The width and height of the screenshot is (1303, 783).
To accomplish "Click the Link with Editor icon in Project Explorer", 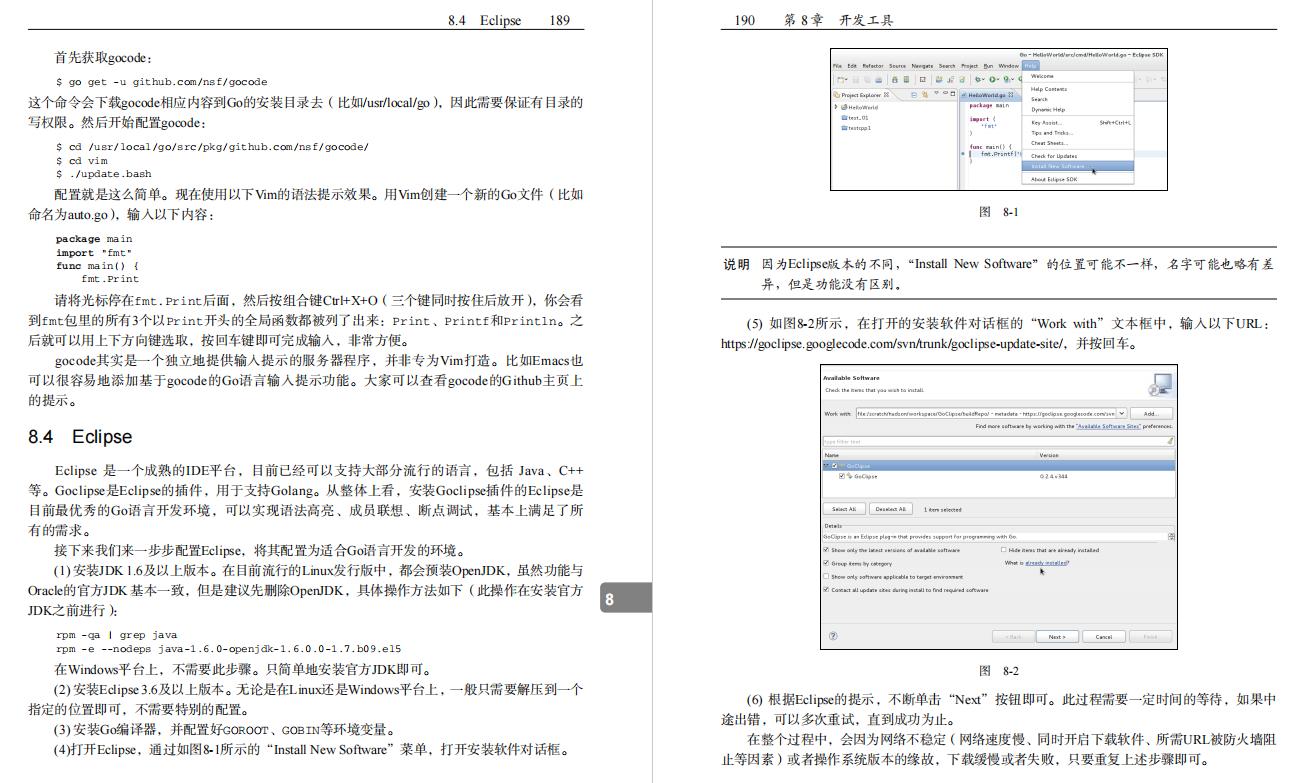I will tap(925, 94).
